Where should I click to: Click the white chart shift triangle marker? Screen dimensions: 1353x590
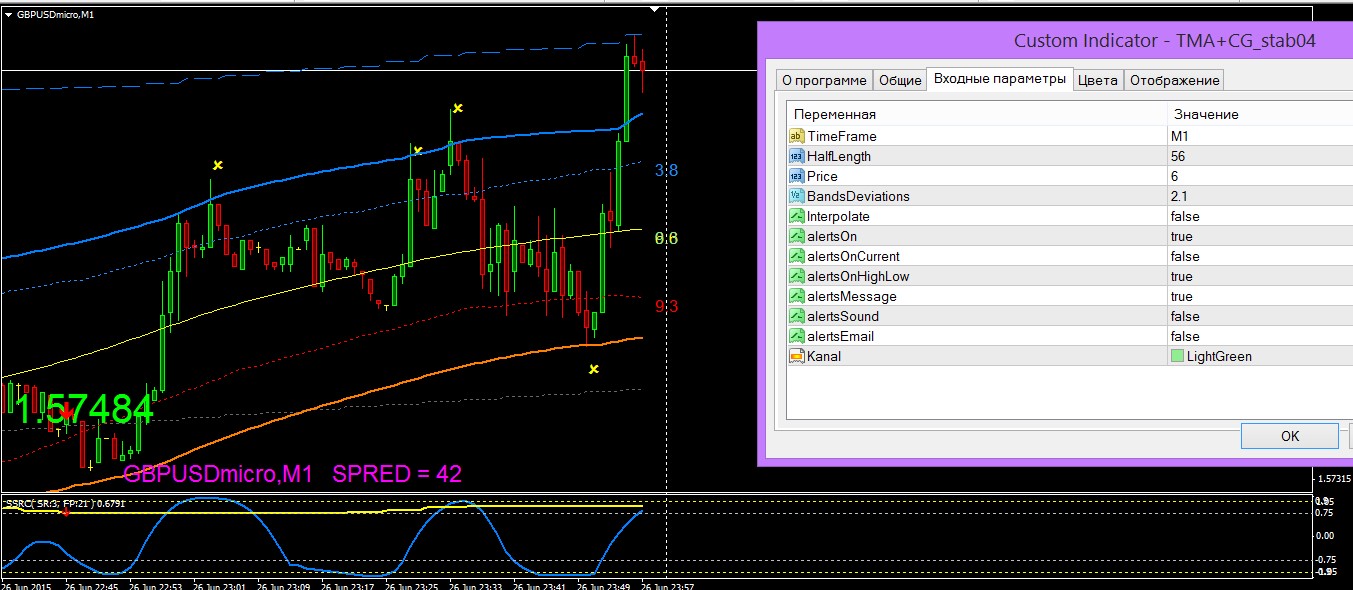[x=656, y=10]
